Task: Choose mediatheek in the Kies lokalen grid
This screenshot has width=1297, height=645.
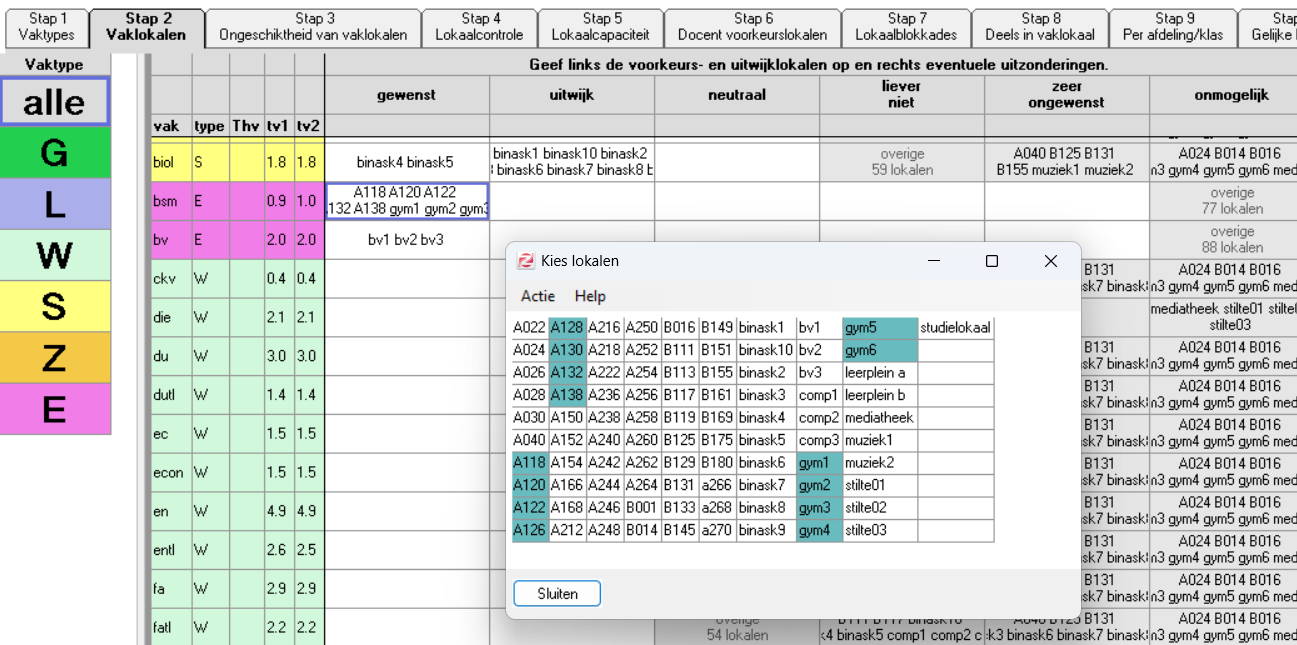Action: tap(880, 418)
